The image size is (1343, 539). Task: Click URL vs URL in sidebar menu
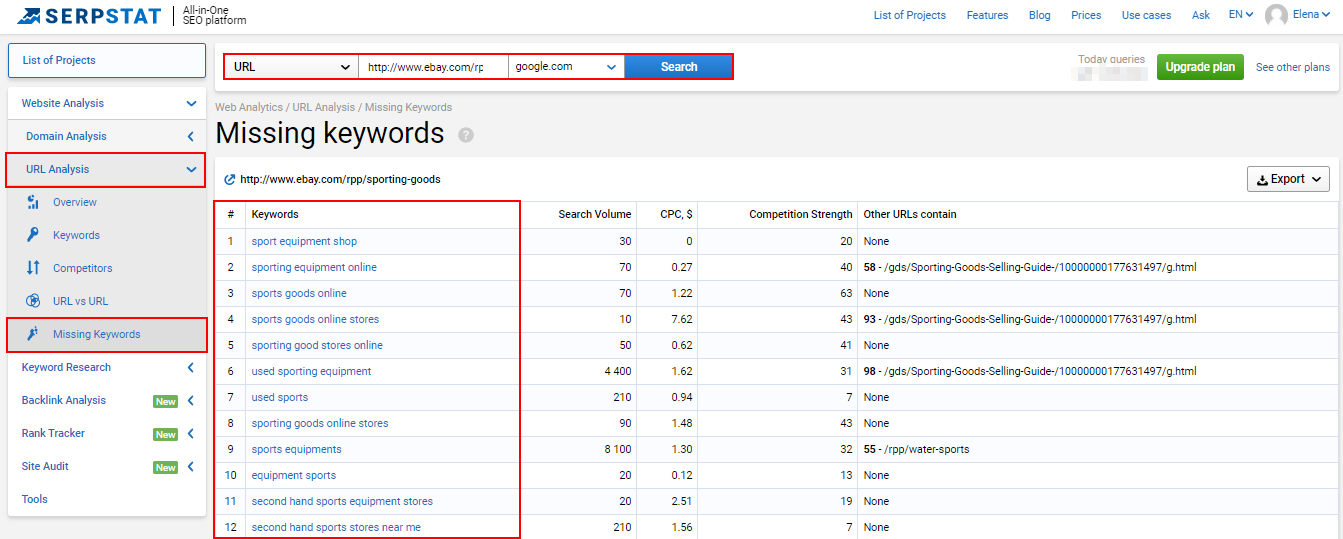(81, 301)
